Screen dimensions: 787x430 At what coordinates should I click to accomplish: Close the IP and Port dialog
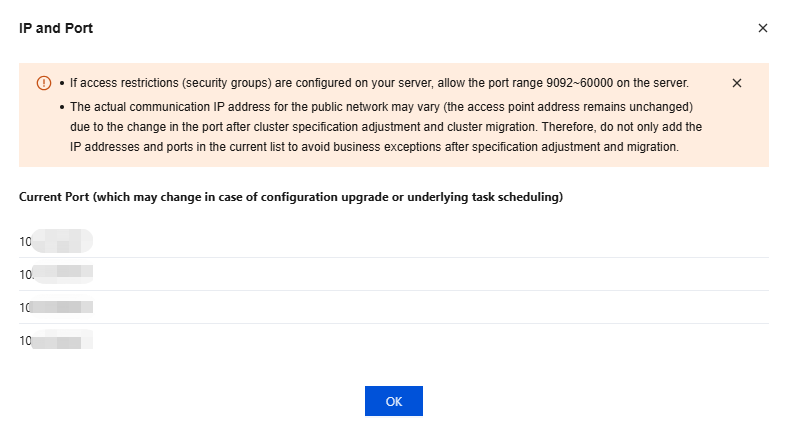tap(762, 28)
